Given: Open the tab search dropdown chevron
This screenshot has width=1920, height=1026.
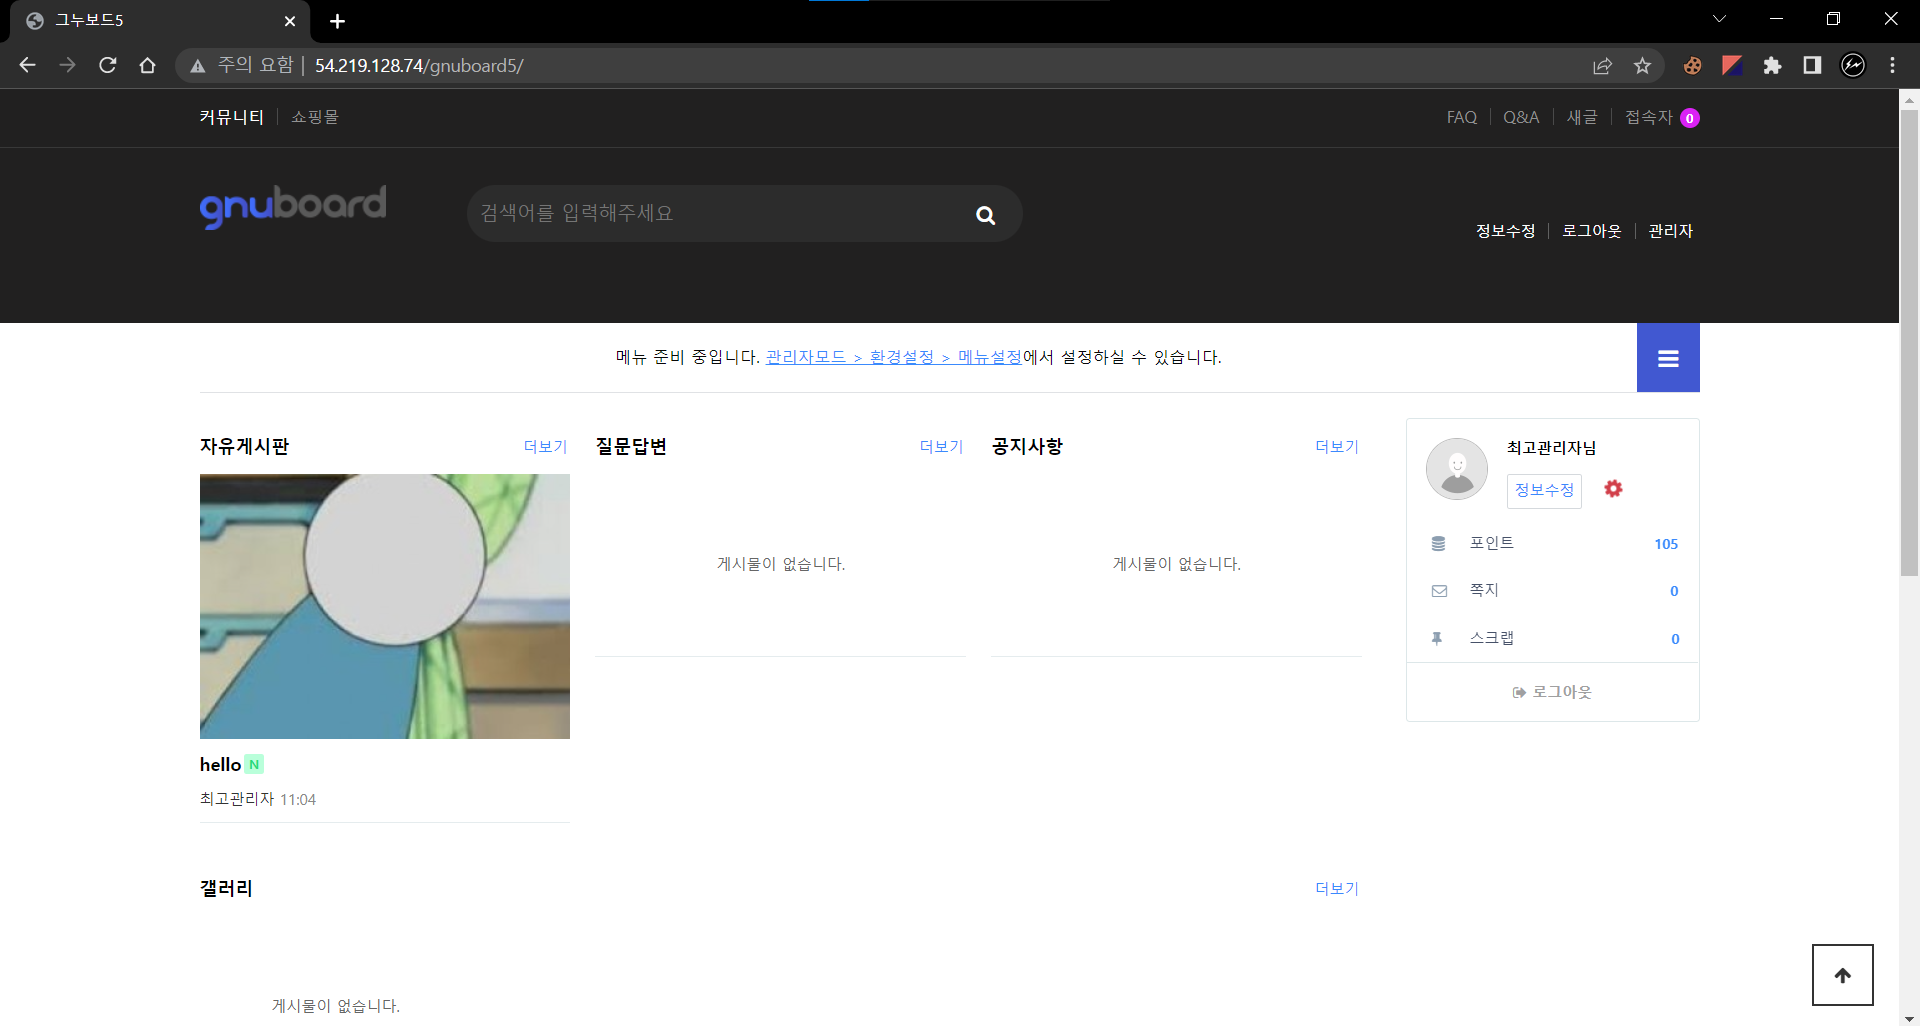Looking at the screenshot, I should 1719,19.
